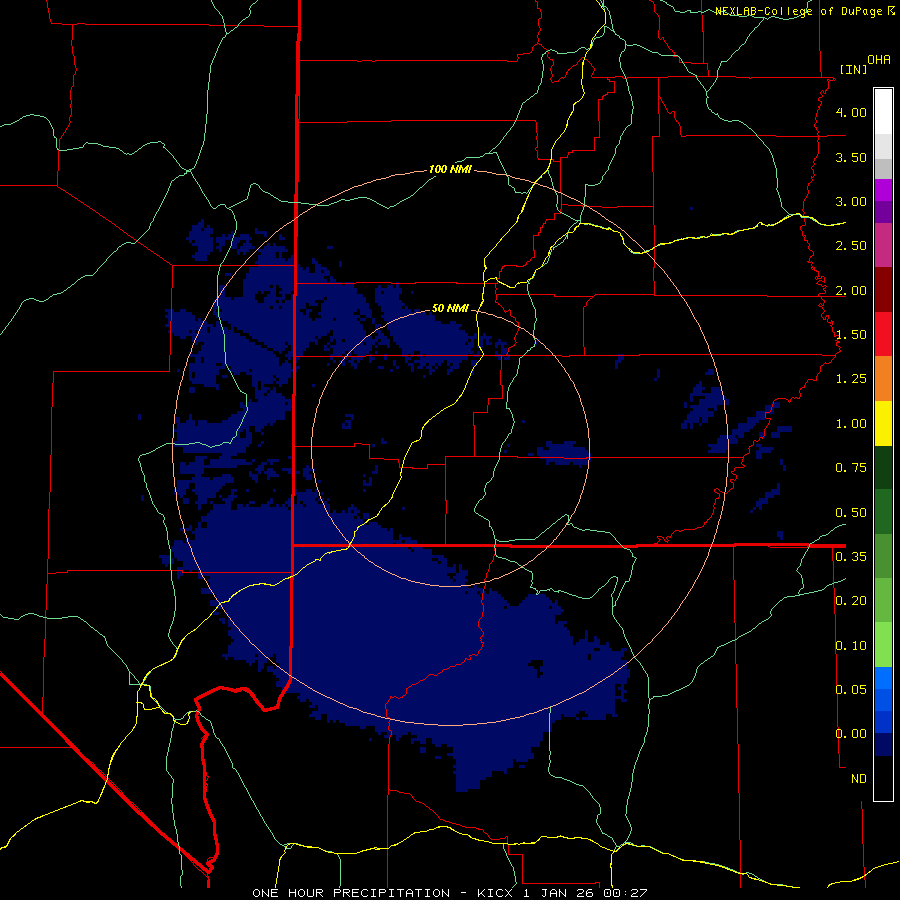Click the '0.20' legend value
The height and width of the screenshot is (900, 900).
pyautogui.click(x=851, y=601)
